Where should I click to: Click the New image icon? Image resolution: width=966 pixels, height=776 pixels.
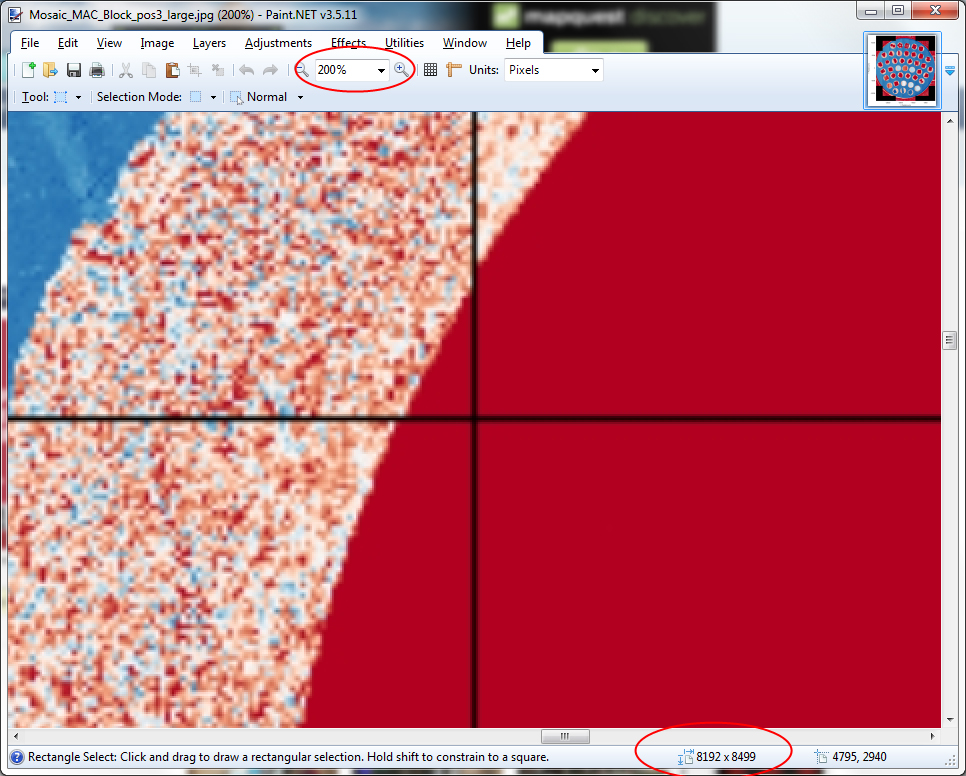point(28,70)
